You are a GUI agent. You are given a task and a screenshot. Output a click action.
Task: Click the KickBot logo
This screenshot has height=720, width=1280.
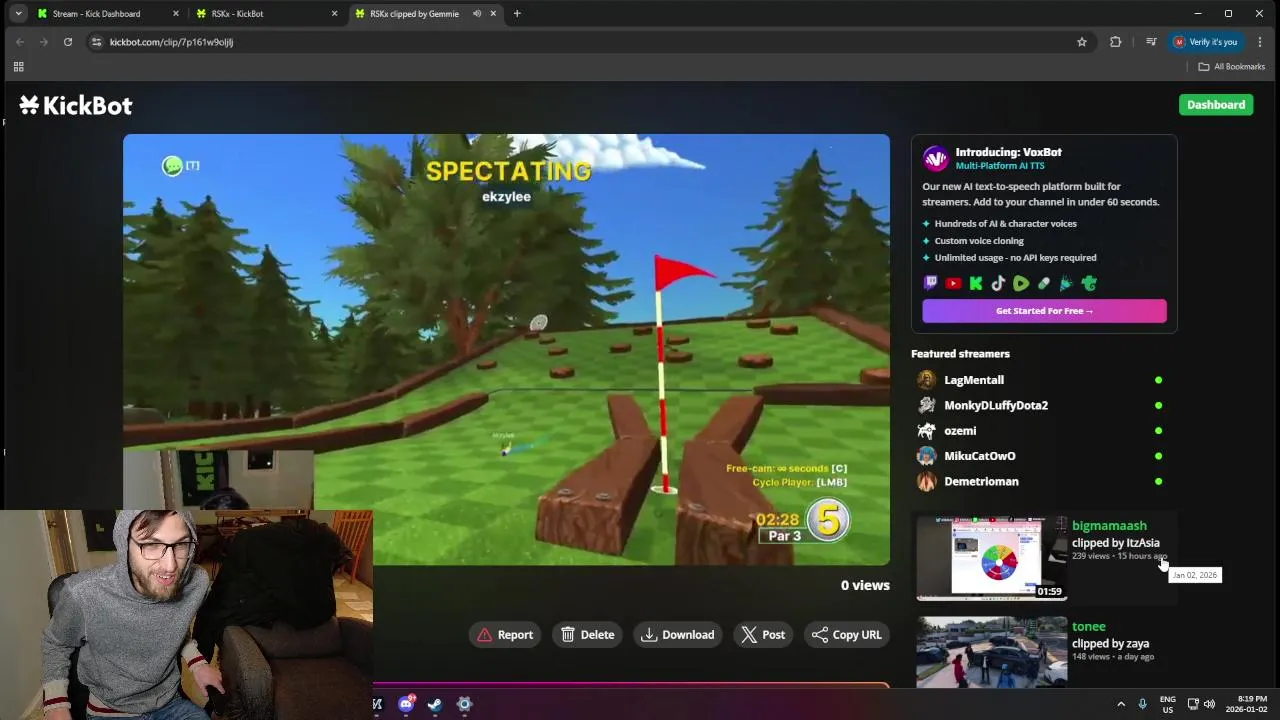pyautogui.click(x=76, y=105)
